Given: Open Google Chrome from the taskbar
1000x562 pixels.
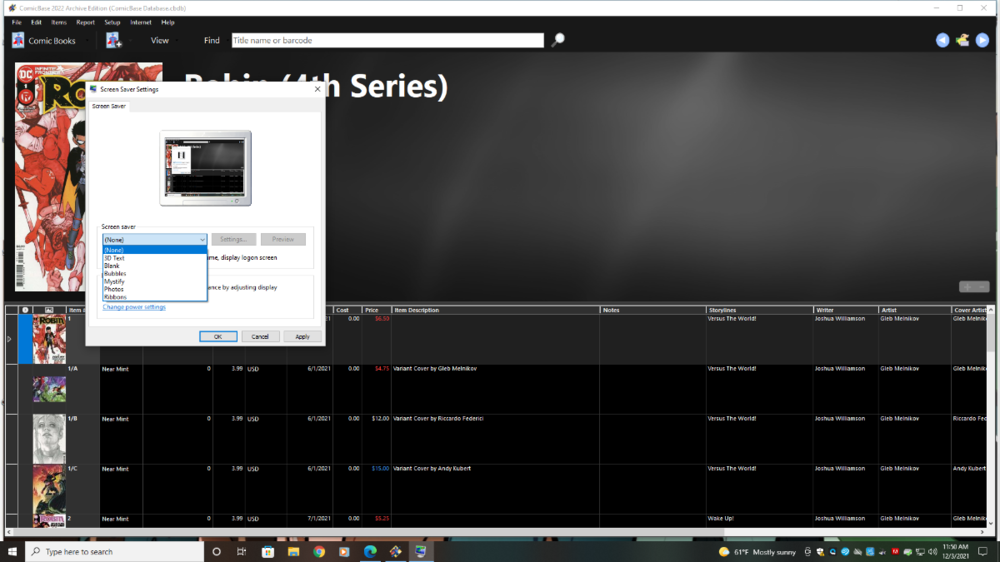Looking at the screenshot, I should pos(319,552).
